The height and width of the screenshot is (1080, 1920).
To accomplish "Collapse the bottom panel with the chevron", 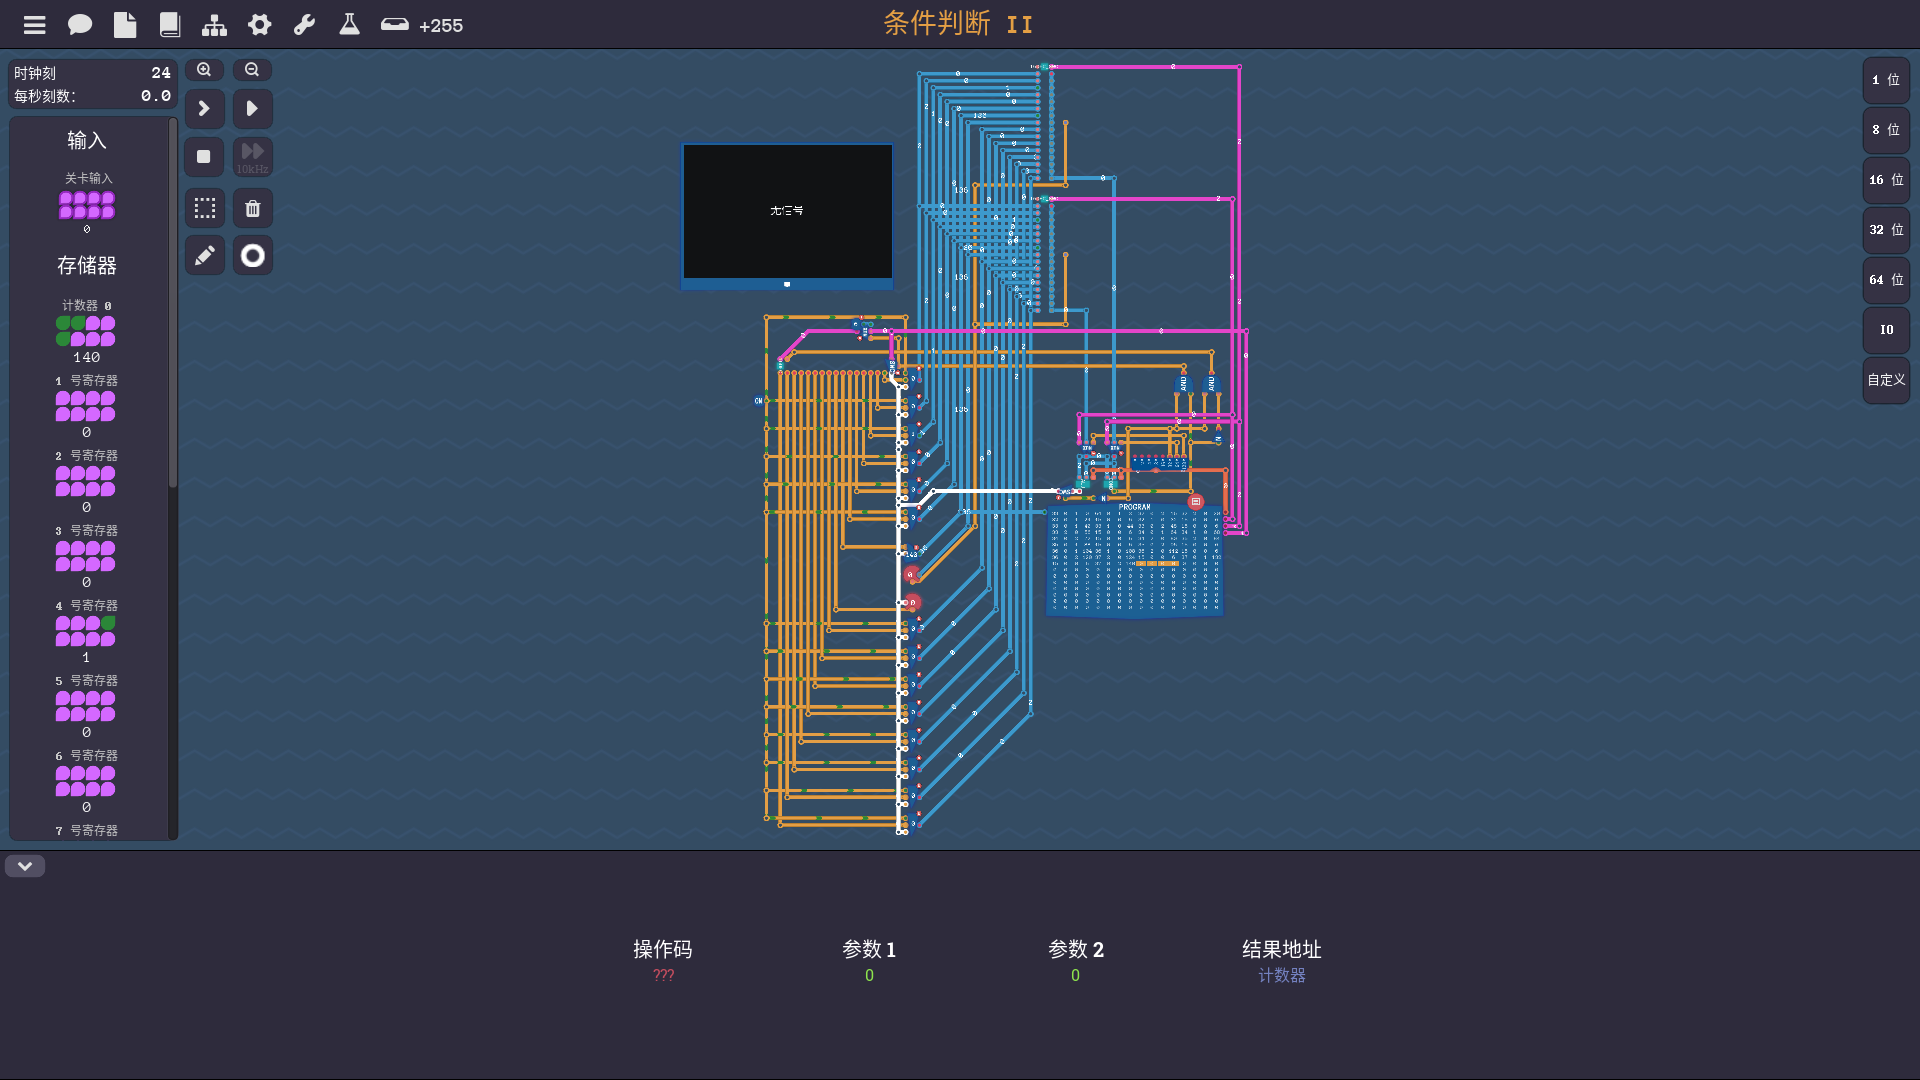I will (x=25, y=866).
